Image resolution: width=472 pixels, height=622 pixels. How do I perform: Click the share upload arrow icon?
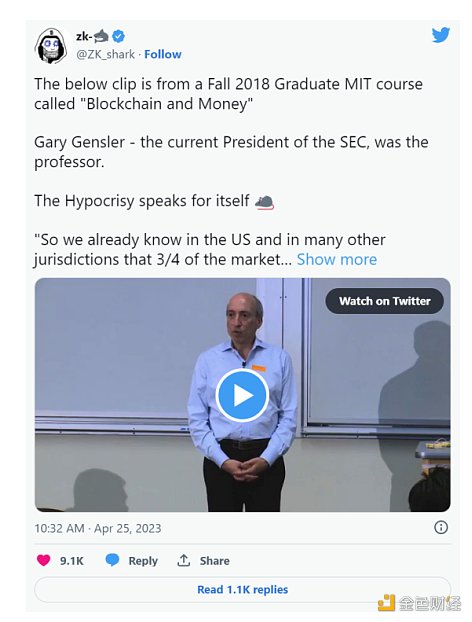[x=183, y=560]
